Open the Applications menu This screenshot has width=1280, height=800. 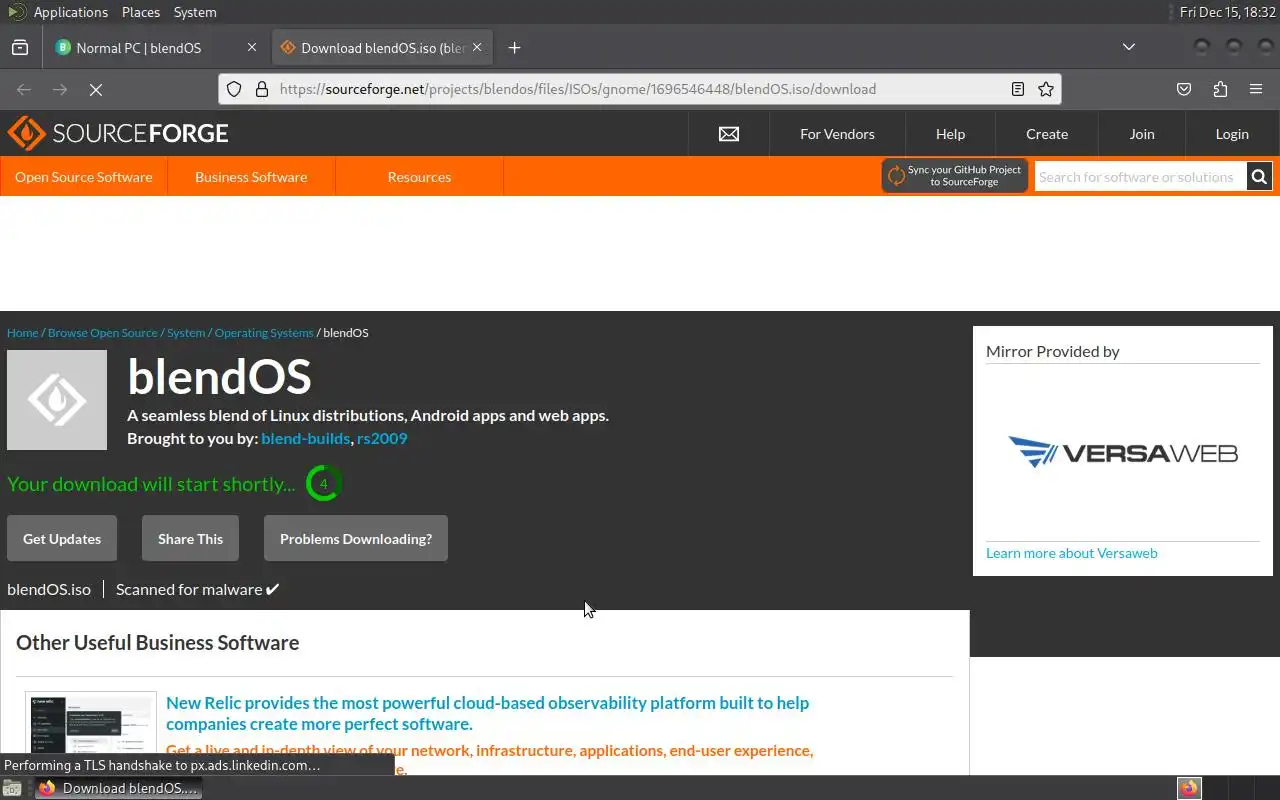(70, 12)
